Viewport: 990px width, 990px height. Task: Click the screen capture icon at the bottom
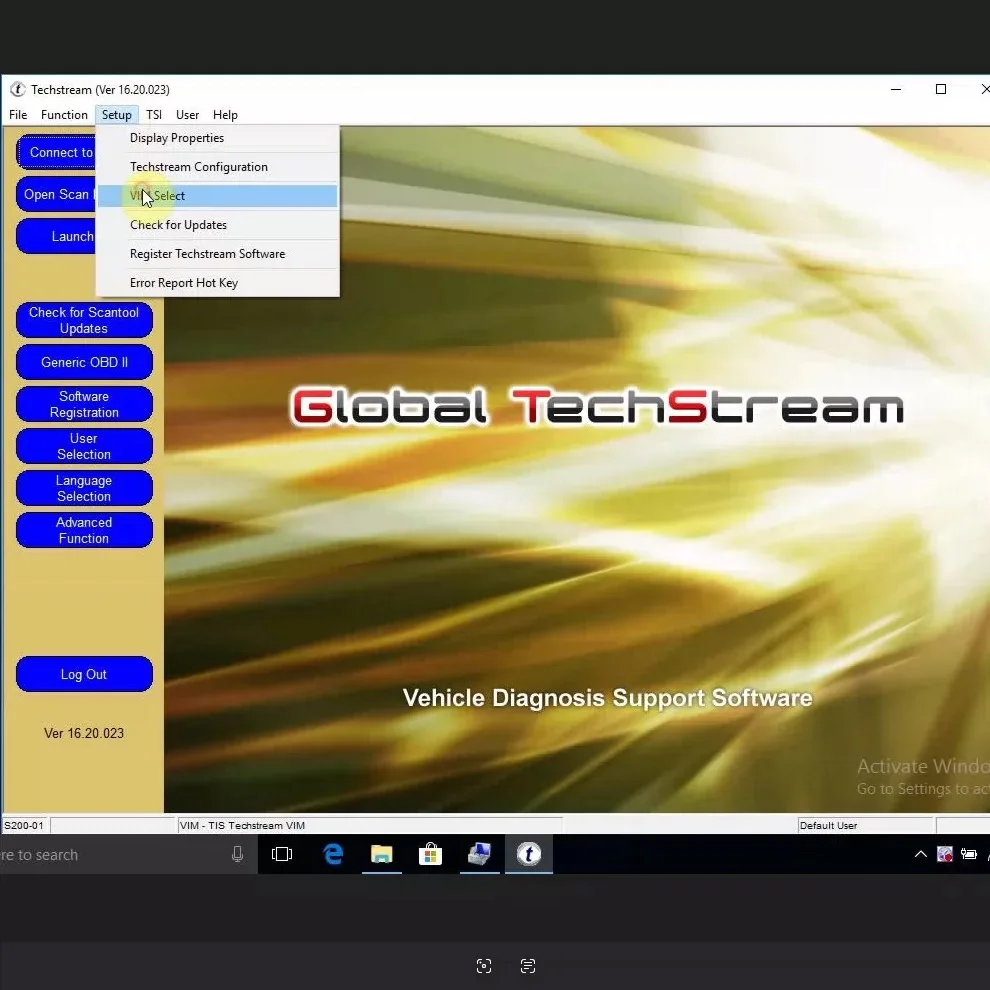tap(484, 966)
